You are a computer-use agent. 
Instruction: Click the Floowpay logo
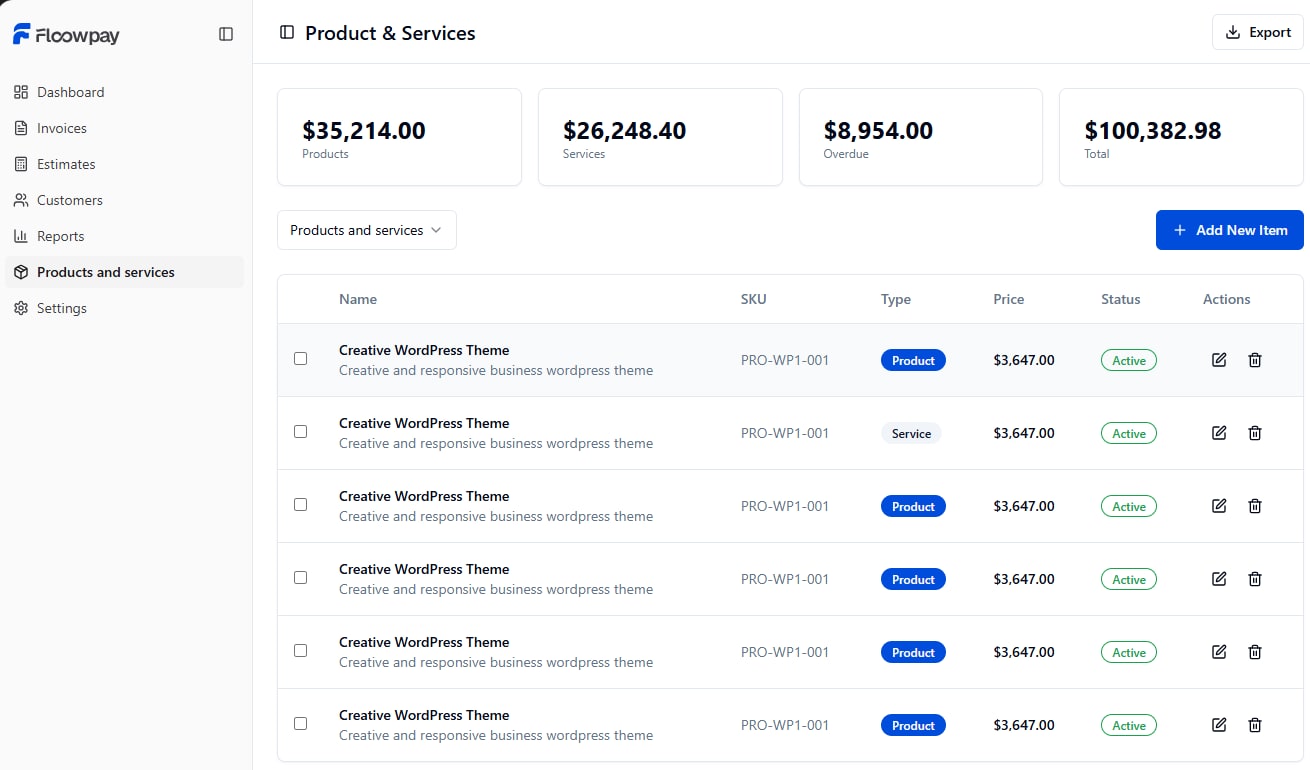coord(66,35)
